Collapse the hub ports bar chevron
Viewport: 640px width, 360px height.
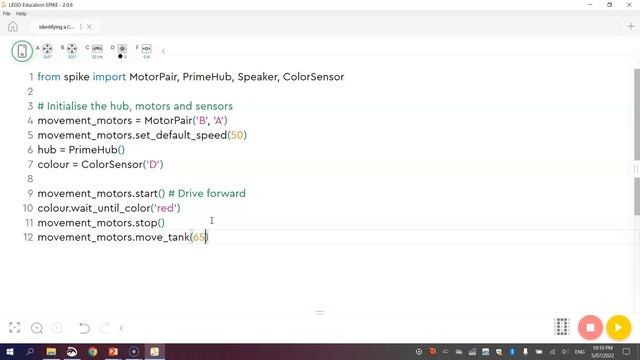tap(163, 51)
